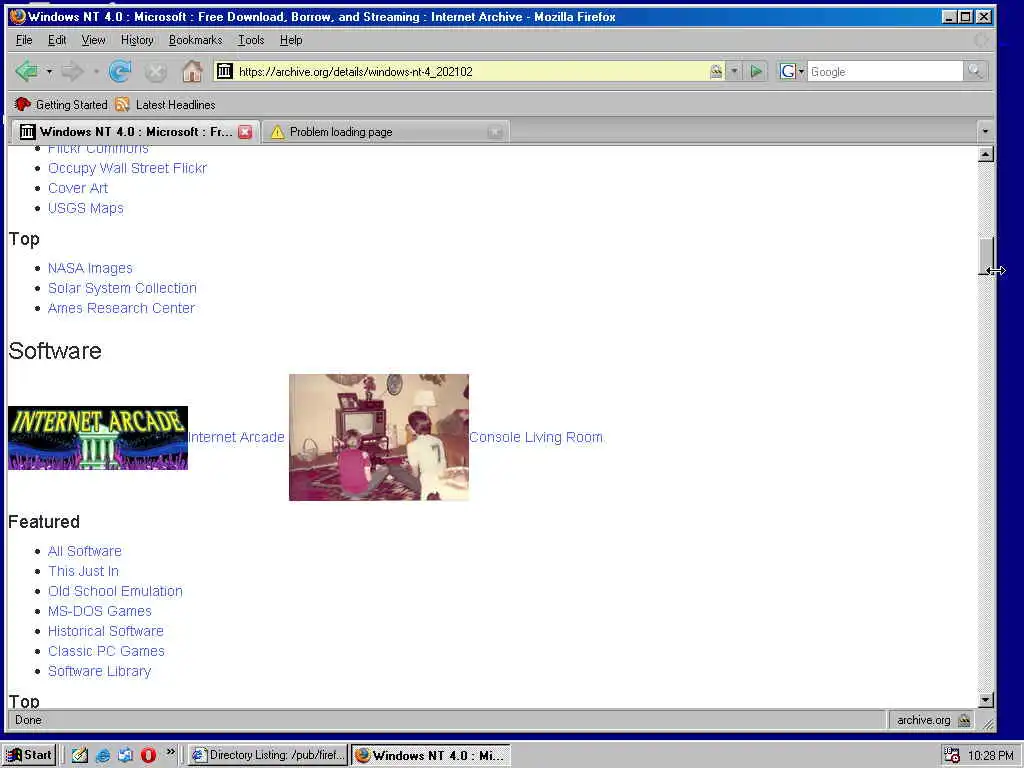The width and height of the screenshot is (1024, 768).
Task: Open the Help menu
Action: 291,40
